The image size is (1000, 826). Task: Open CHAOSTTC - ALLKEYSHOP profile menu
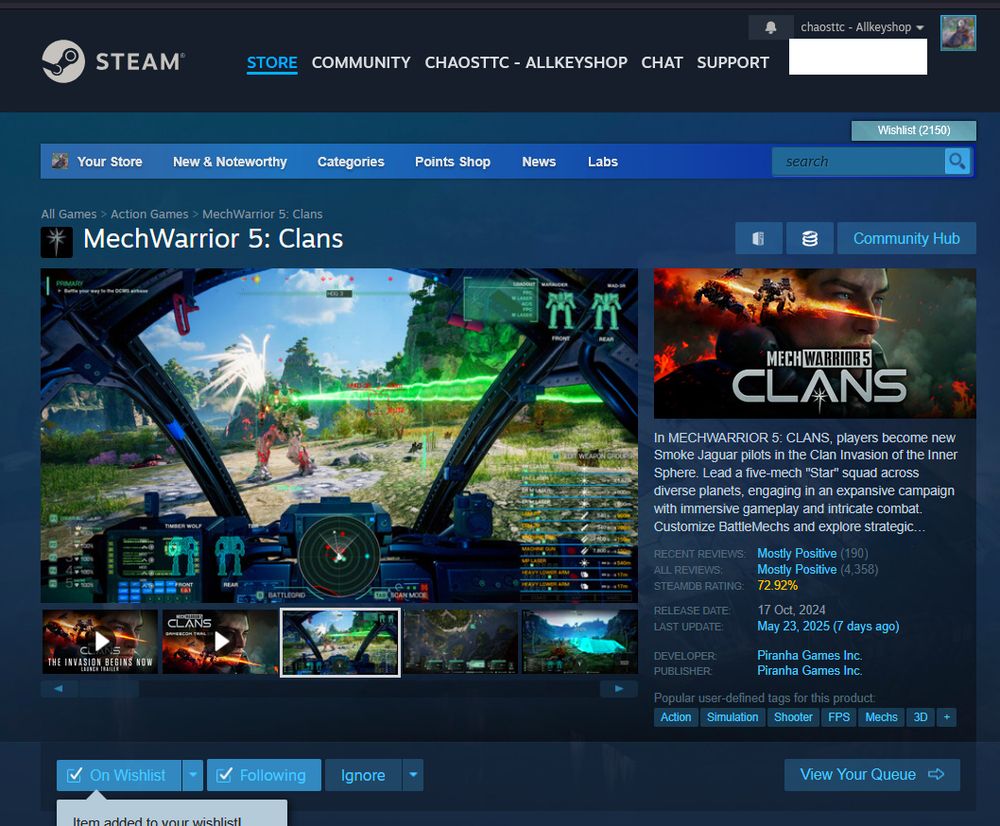(x=526, y=63)
